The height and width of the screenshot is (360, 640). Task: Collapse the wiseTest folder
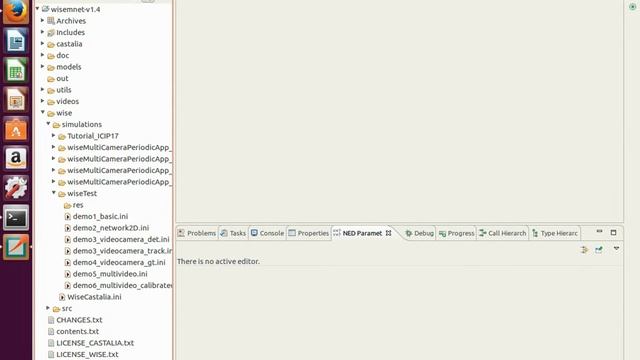click(x=54, y=192)
